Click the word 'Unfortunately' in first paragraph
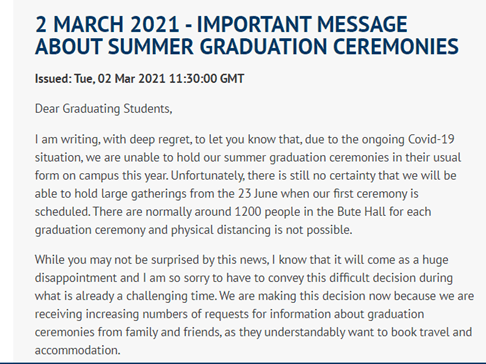The image size is (486, 364). coord(208,176)
